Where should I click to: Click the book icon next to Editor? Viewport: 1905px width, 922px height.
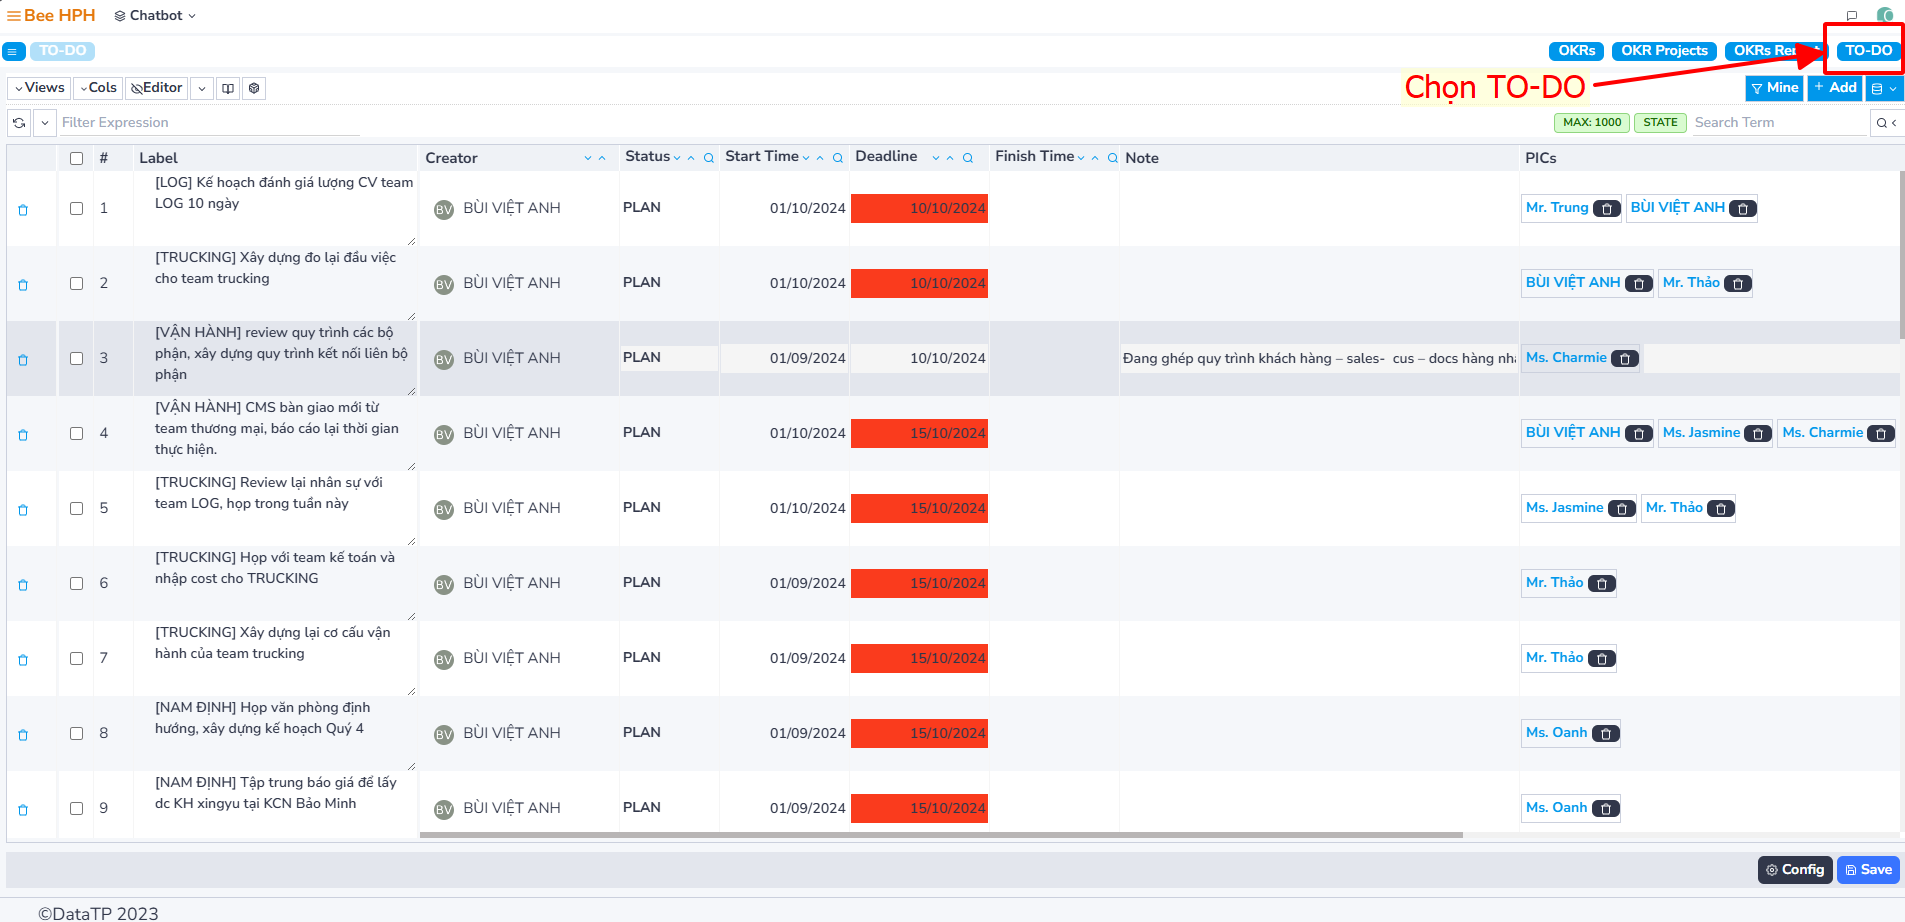coord(228,88)
